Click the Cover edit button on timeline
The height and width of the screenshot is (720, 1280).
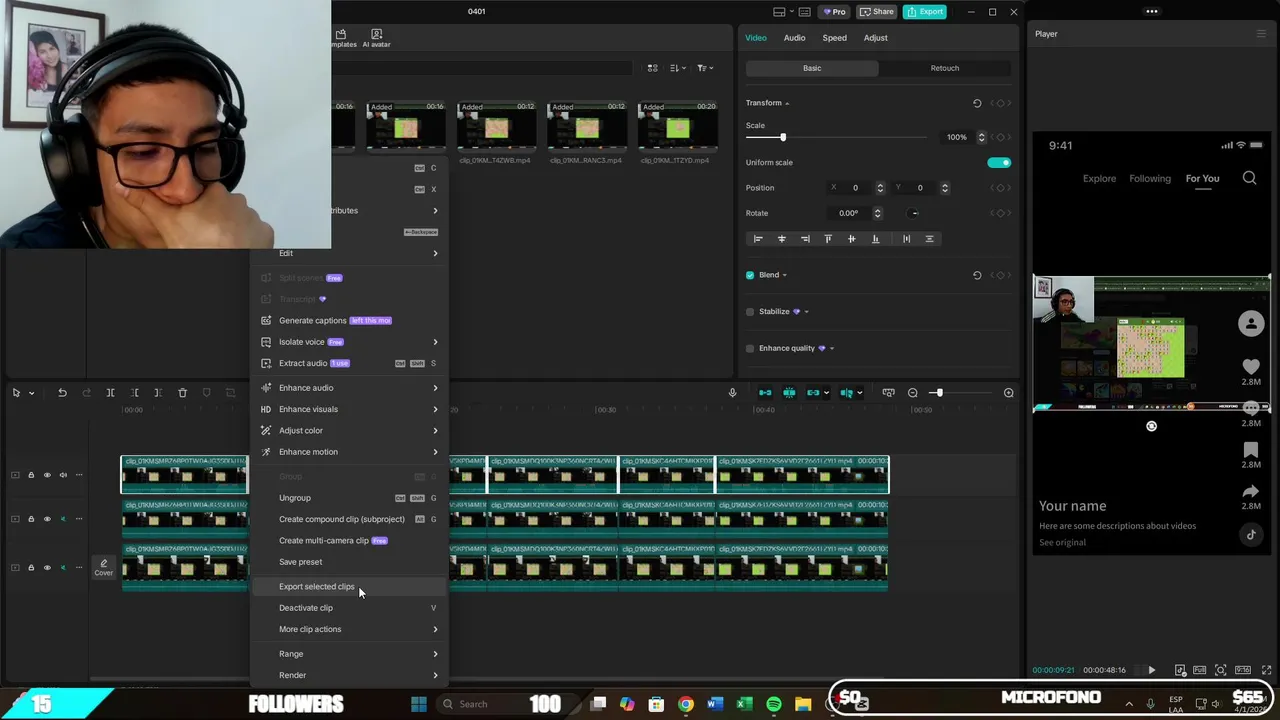click(103, 568)
